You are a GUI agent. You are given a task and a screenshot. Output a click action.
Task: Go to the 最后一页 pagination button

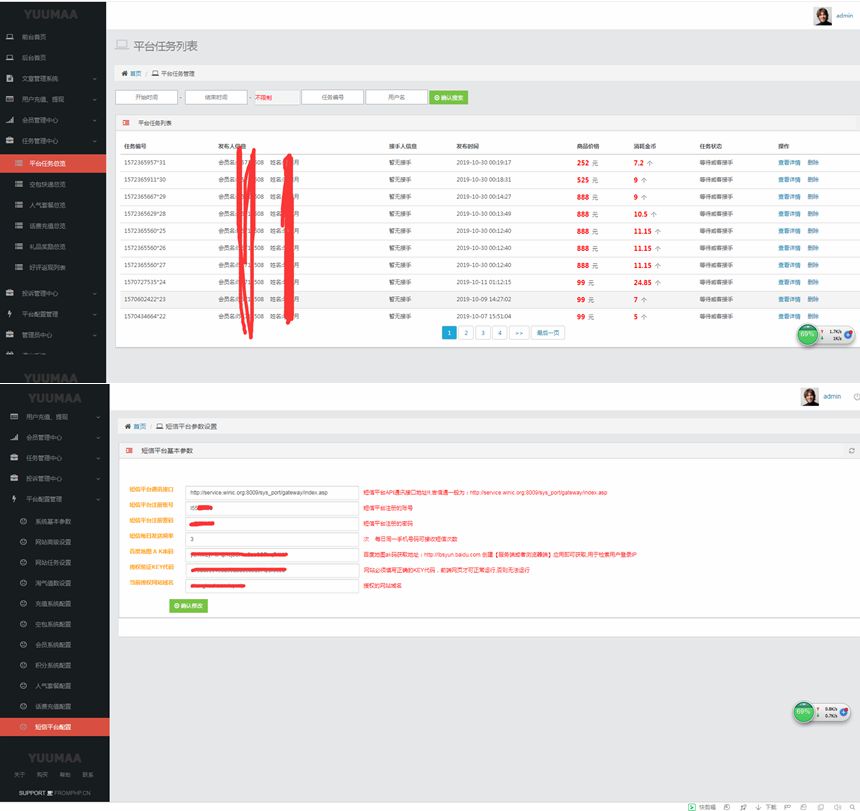click(x=548, y=332)
